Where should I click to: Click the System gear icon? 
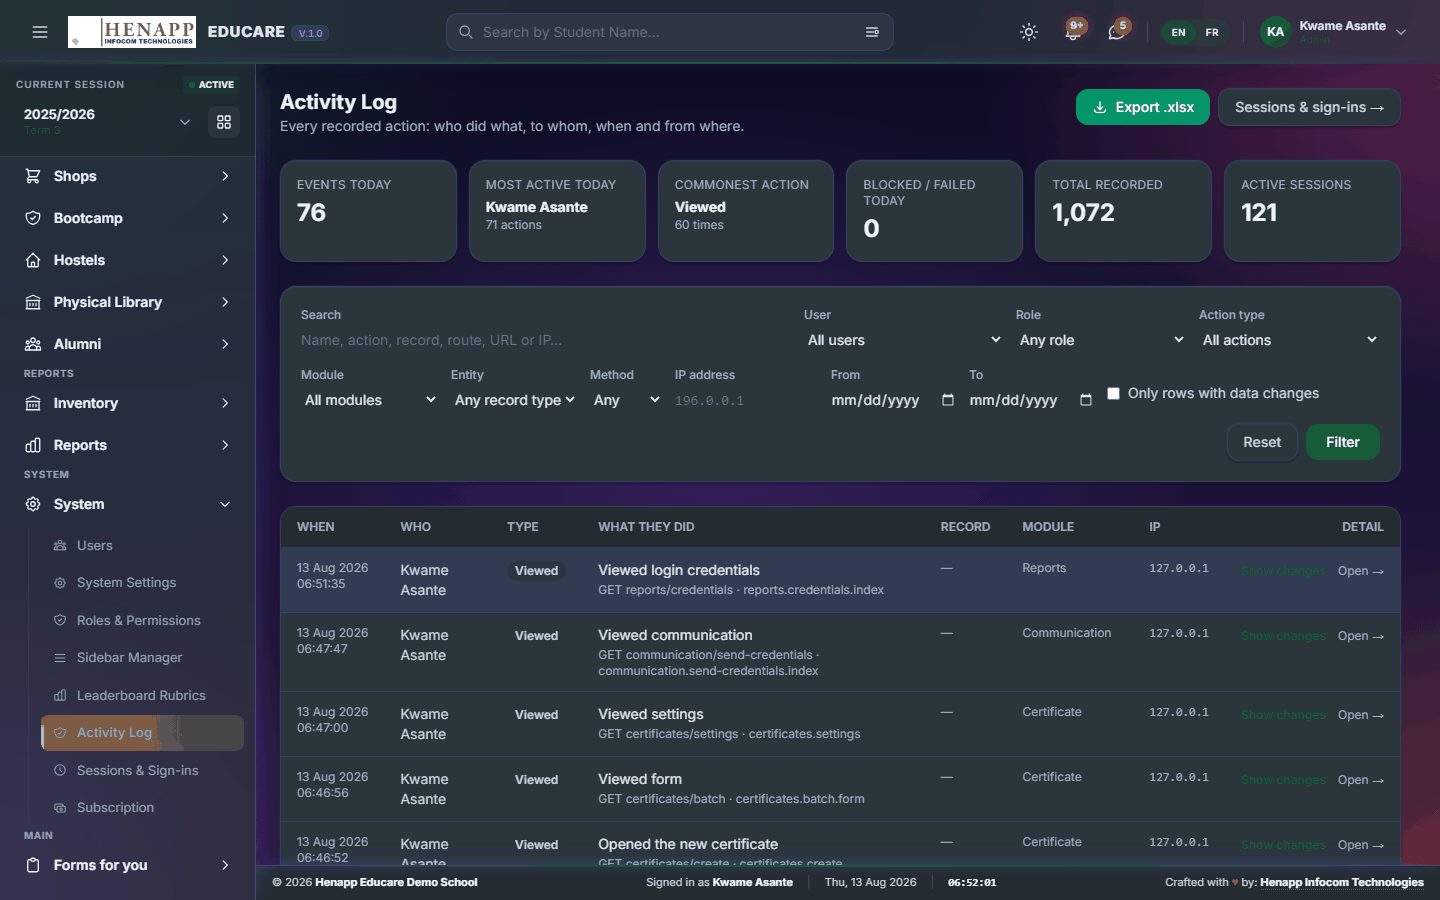point(33,504)
